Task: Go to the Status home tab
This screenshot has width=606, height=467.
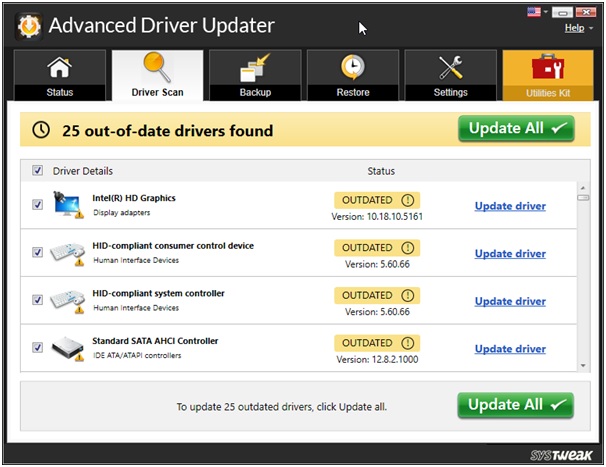Action: (59, 74)
